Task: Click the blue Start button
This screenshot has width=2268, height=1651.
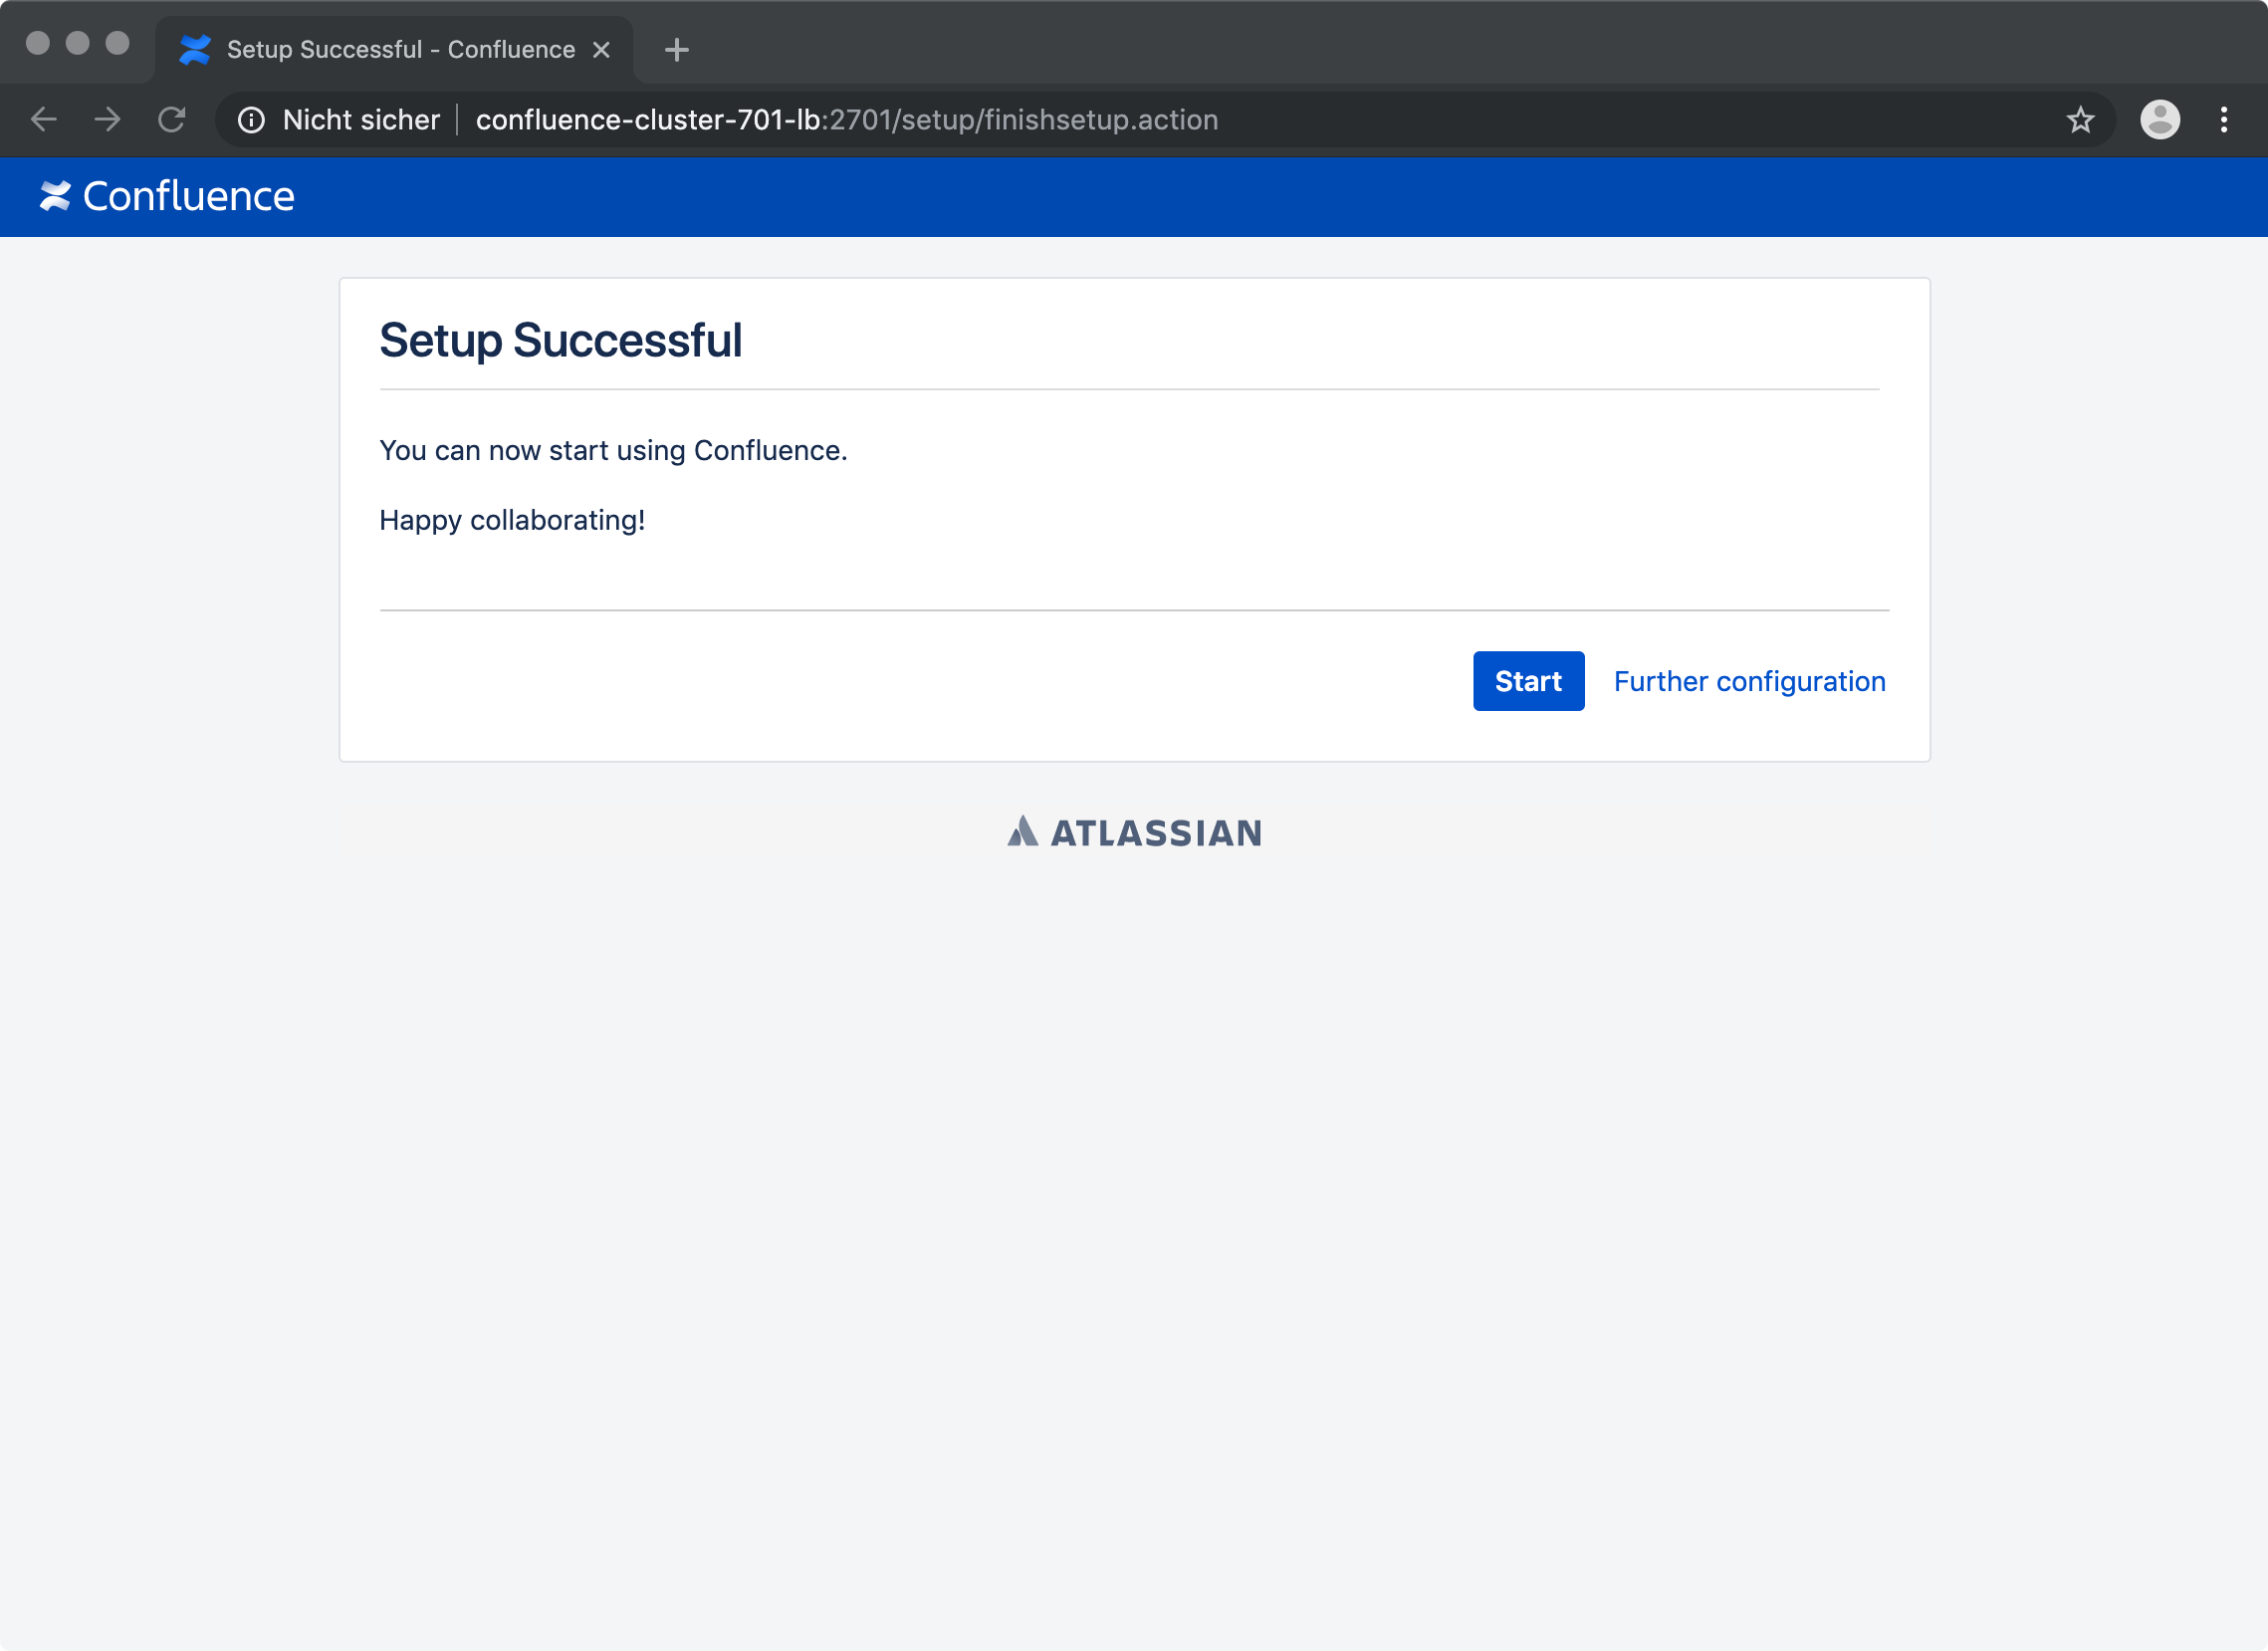Action: click(x=1528, y=681)
